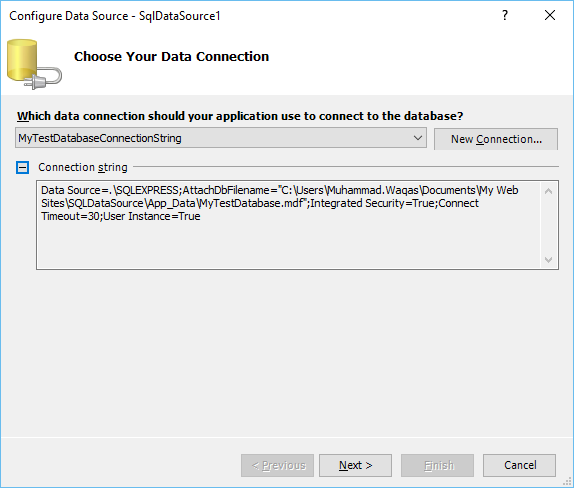574x488 pixels.
Task: Click the 'Choose Your Data Connection' heading
Action: 171,56
